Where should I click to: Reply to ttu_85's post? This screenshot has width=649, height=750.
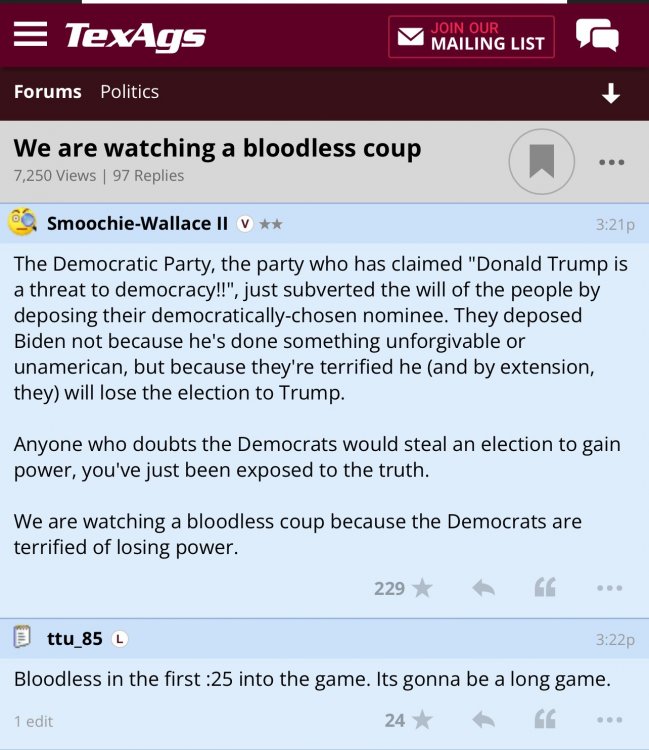point(483,719)
